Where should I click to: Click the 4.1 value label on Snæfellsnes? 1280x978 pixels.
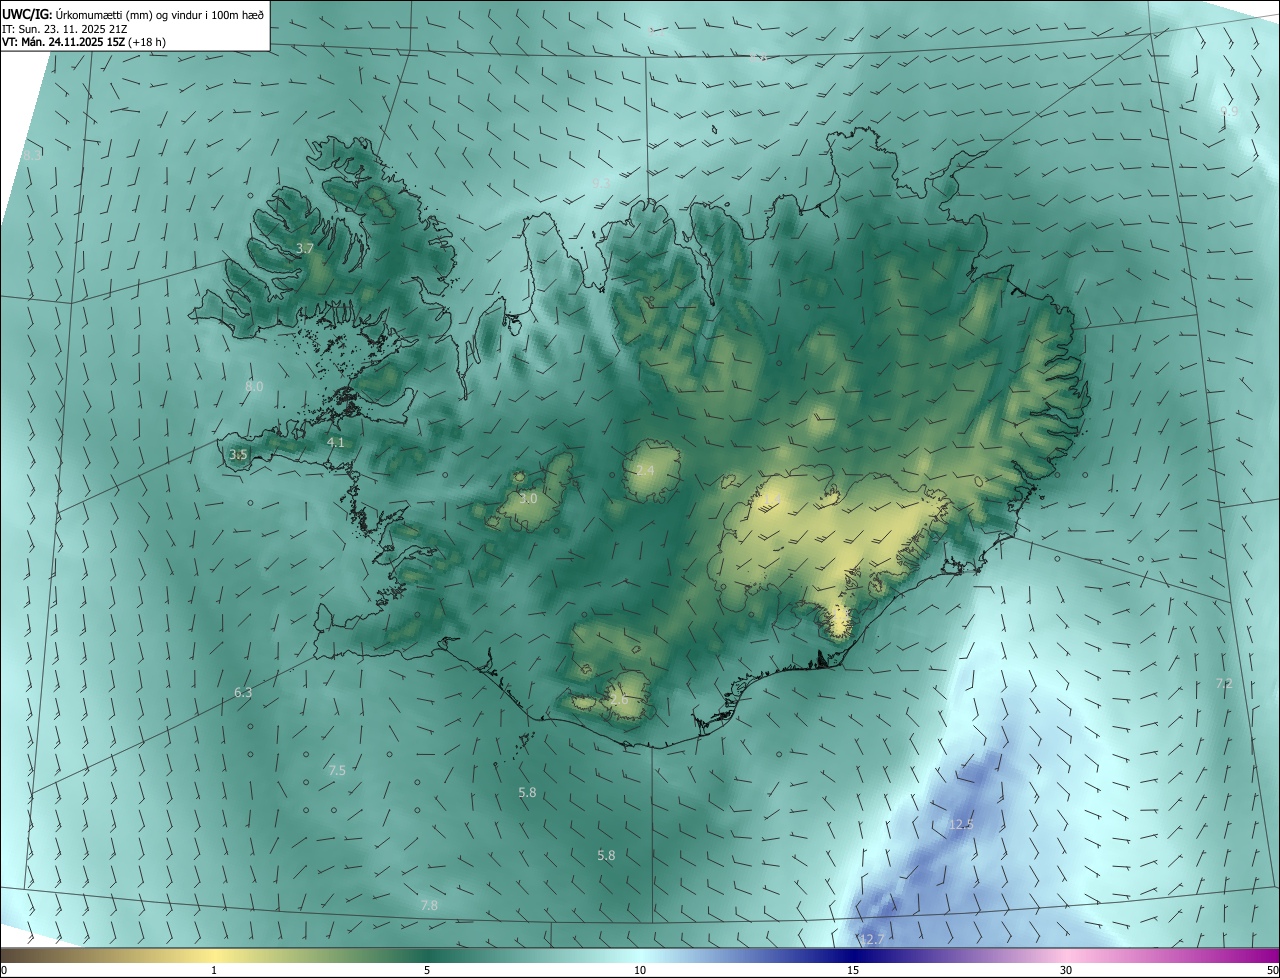point(336,442)
